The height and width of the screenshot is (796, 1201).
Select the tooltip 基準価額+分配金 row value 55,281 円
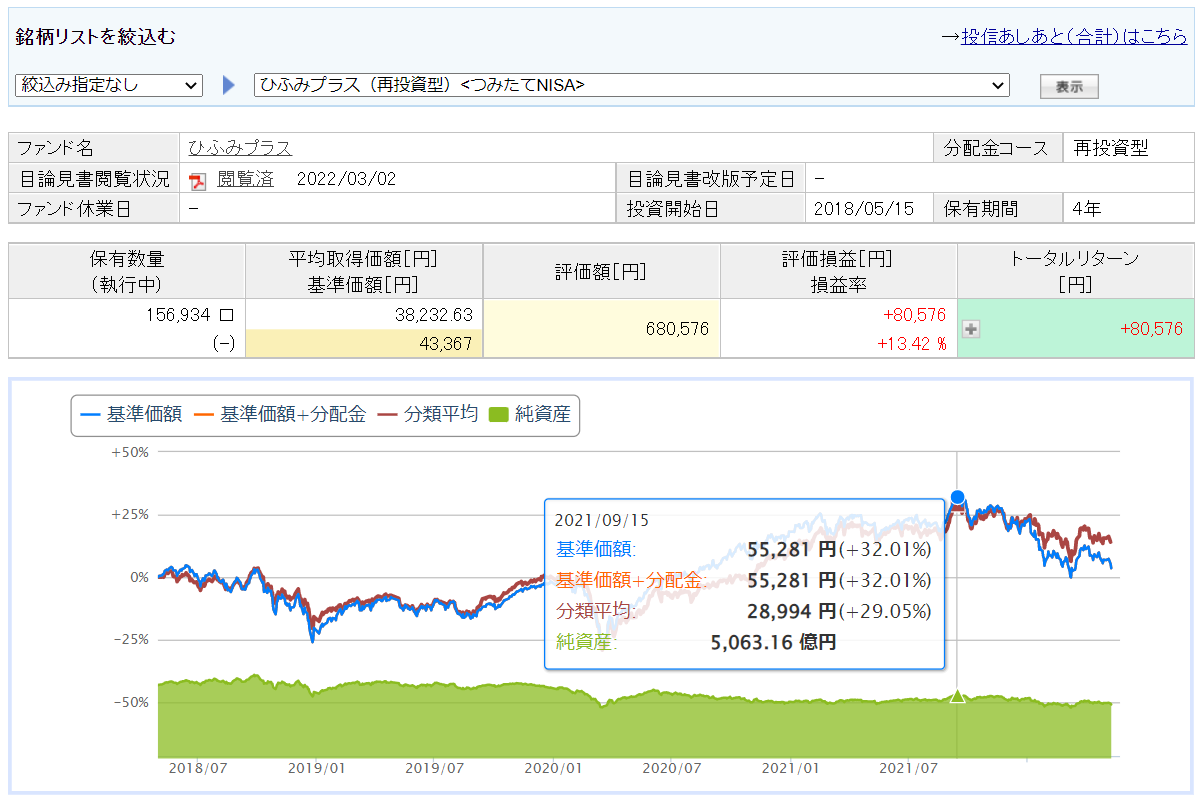pyautogui.click(x=792, y=580)
